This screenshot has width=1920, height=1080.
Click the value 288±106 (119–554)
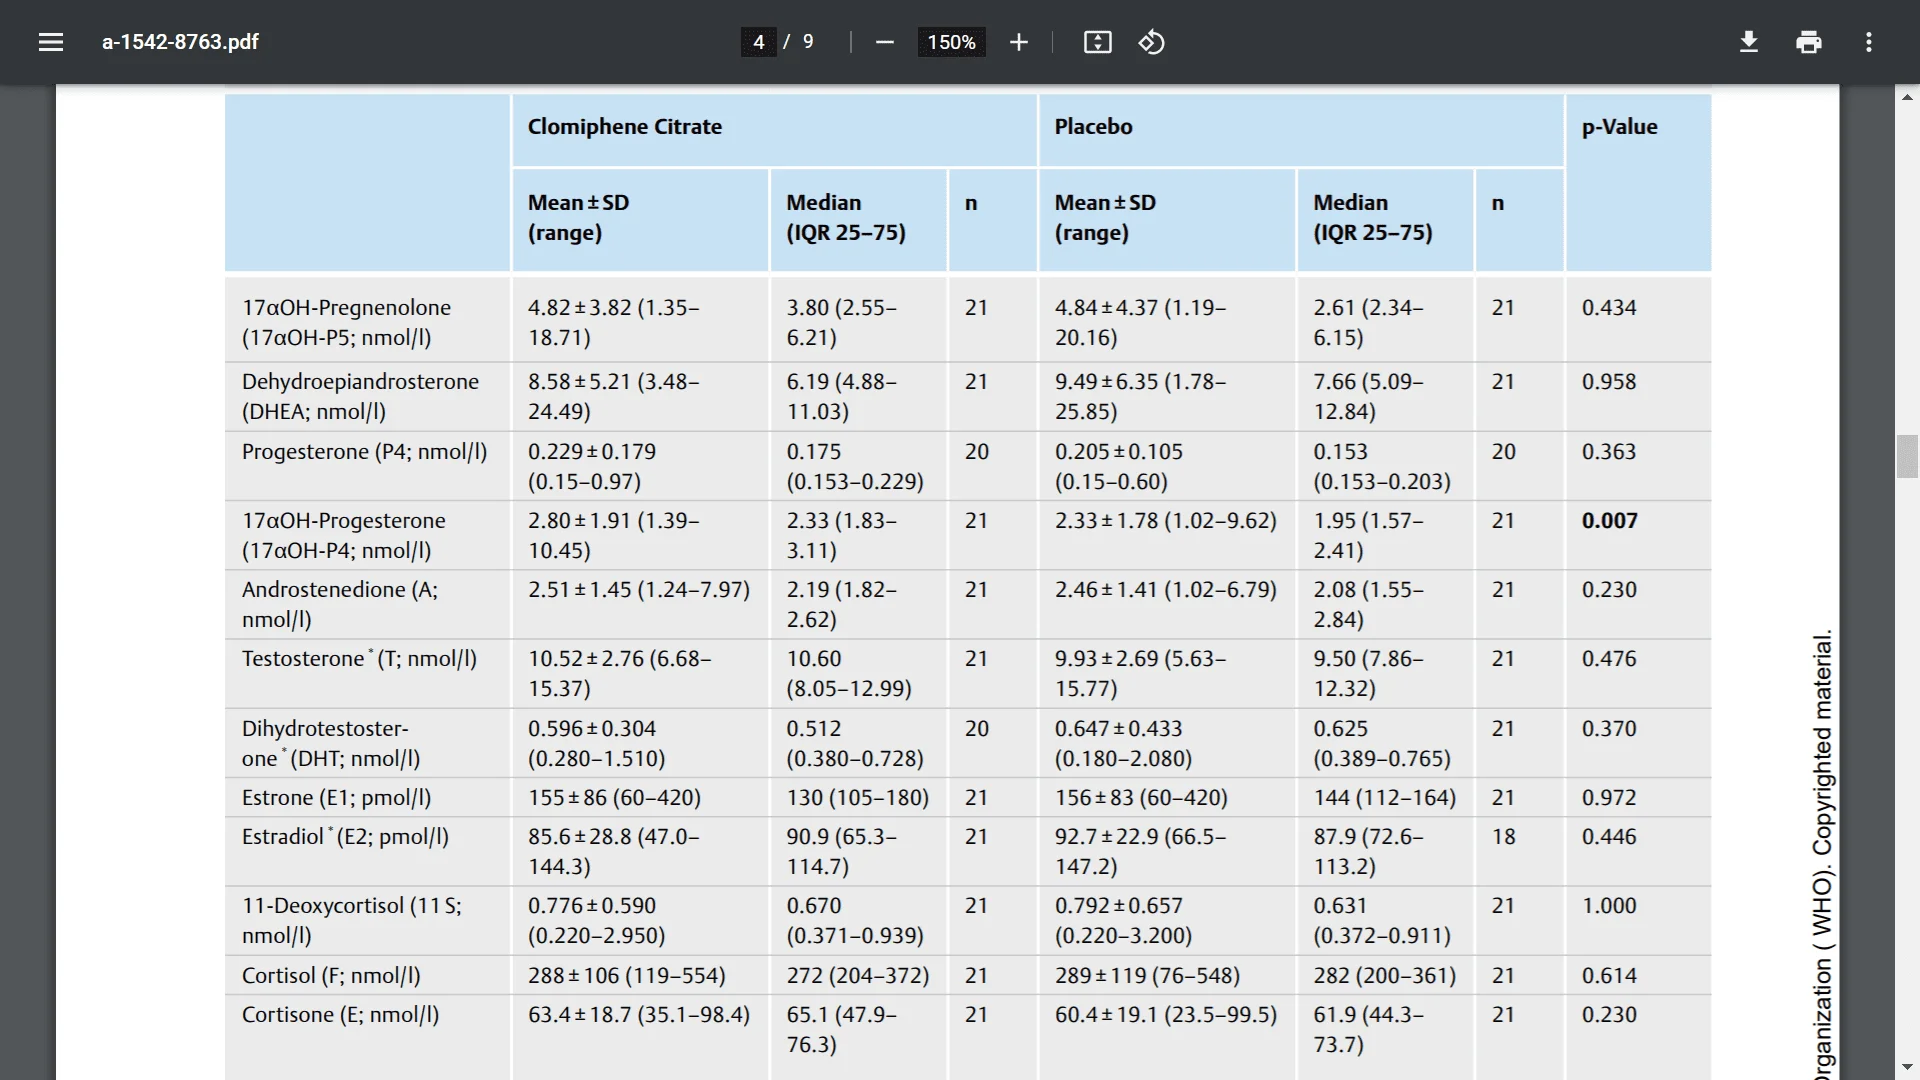click(627, 976)
